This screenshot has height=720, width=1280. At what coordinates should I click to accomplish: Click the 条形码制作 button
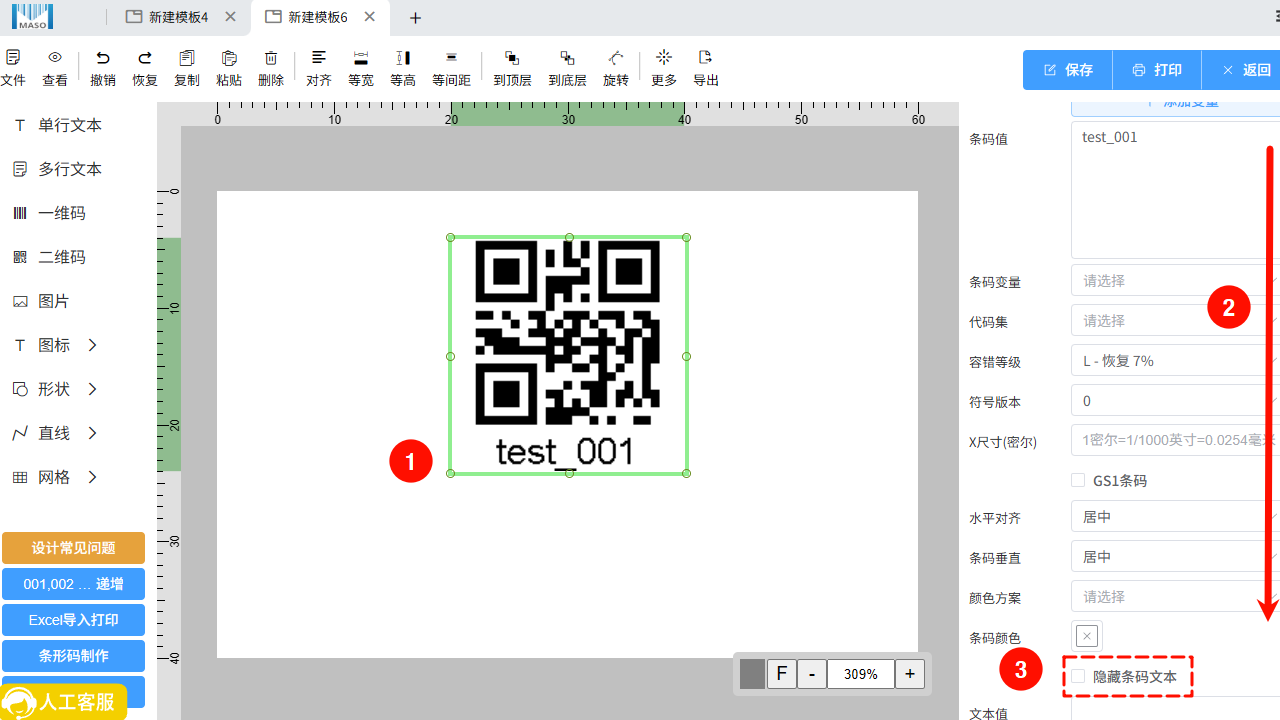coord(73,656)
